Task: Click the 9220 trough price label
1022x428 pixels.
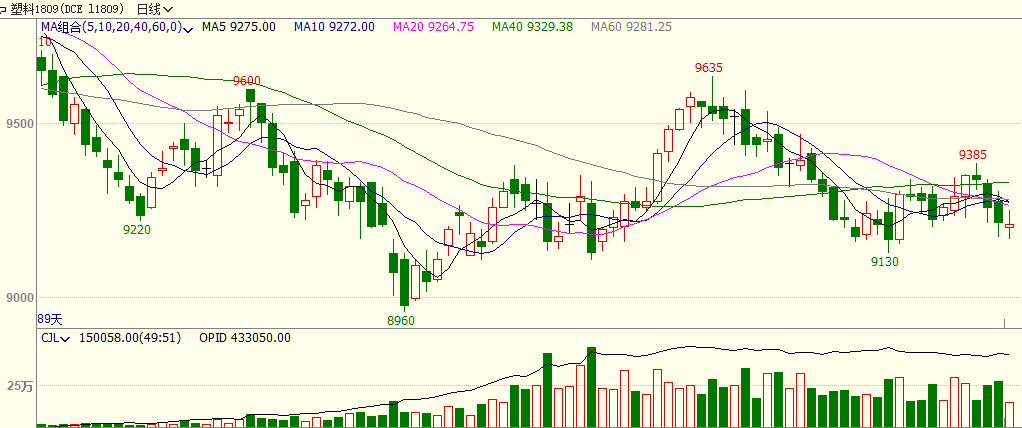Action: 137,229
